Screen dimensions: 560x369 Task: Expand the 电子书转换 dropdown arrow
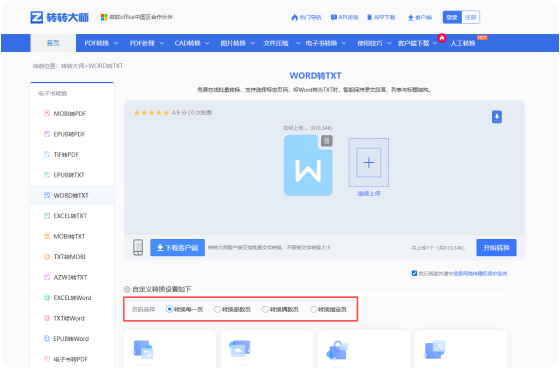[x=344, y=43]
